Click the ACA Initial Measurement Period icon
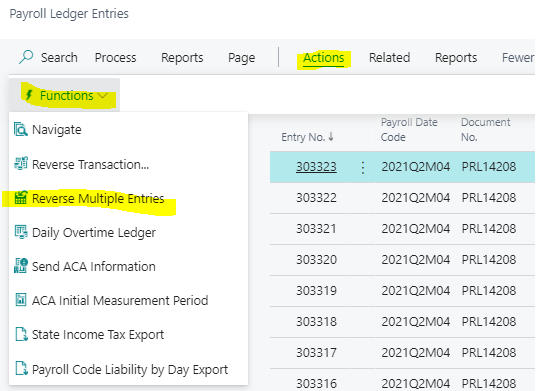540x391 pixels. pos(21,300)
